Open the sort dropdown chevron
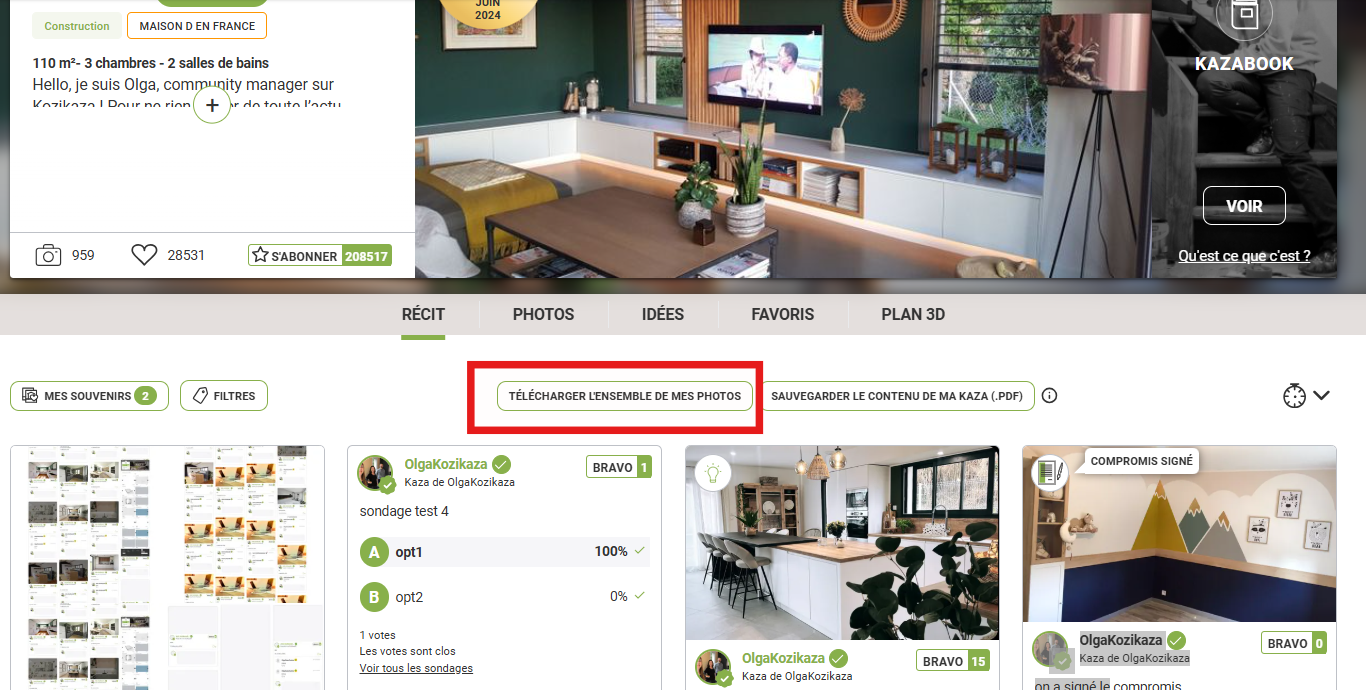 tap(1322, 396)
